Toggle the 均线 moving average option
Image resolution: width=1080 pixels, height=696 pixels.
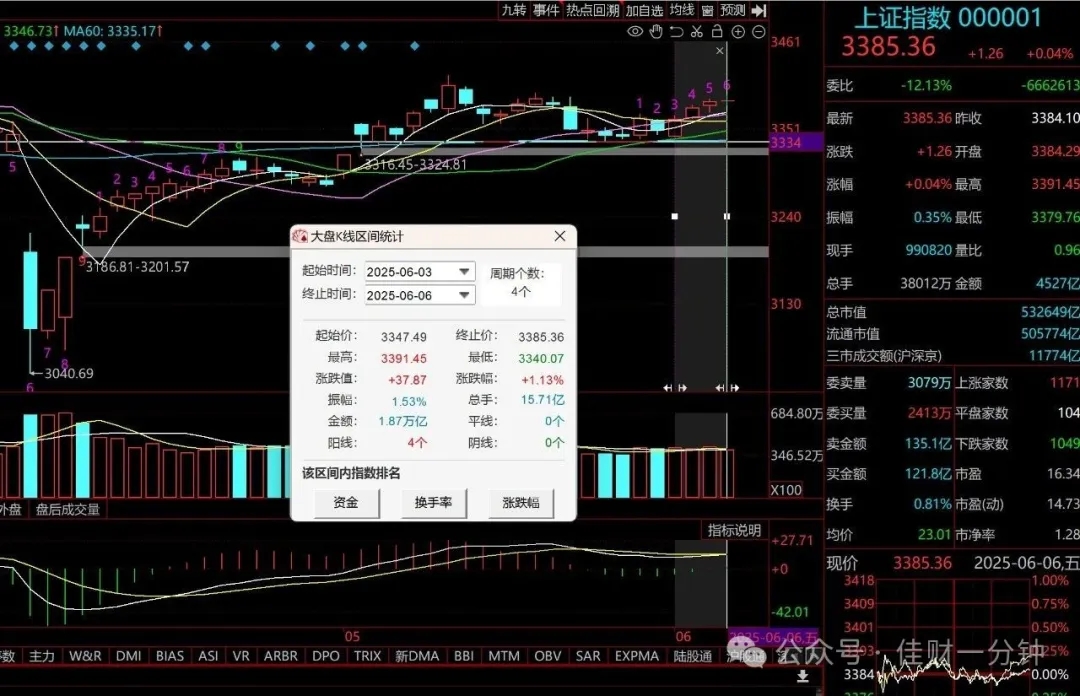(x=682, y=10)
